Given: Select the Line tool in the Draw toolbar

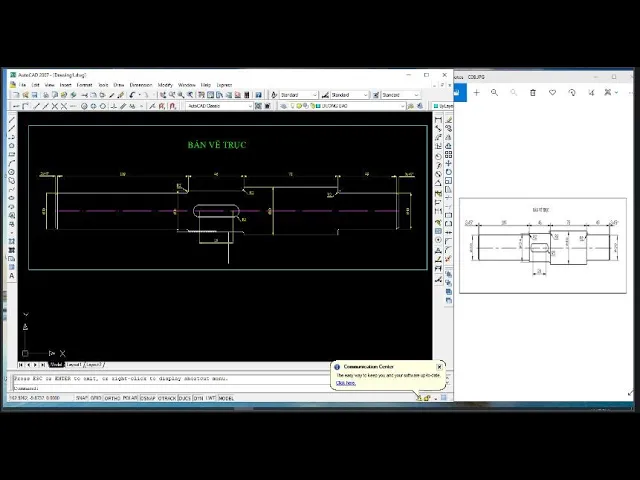Looking at the screenshot, I should point(12,120).
